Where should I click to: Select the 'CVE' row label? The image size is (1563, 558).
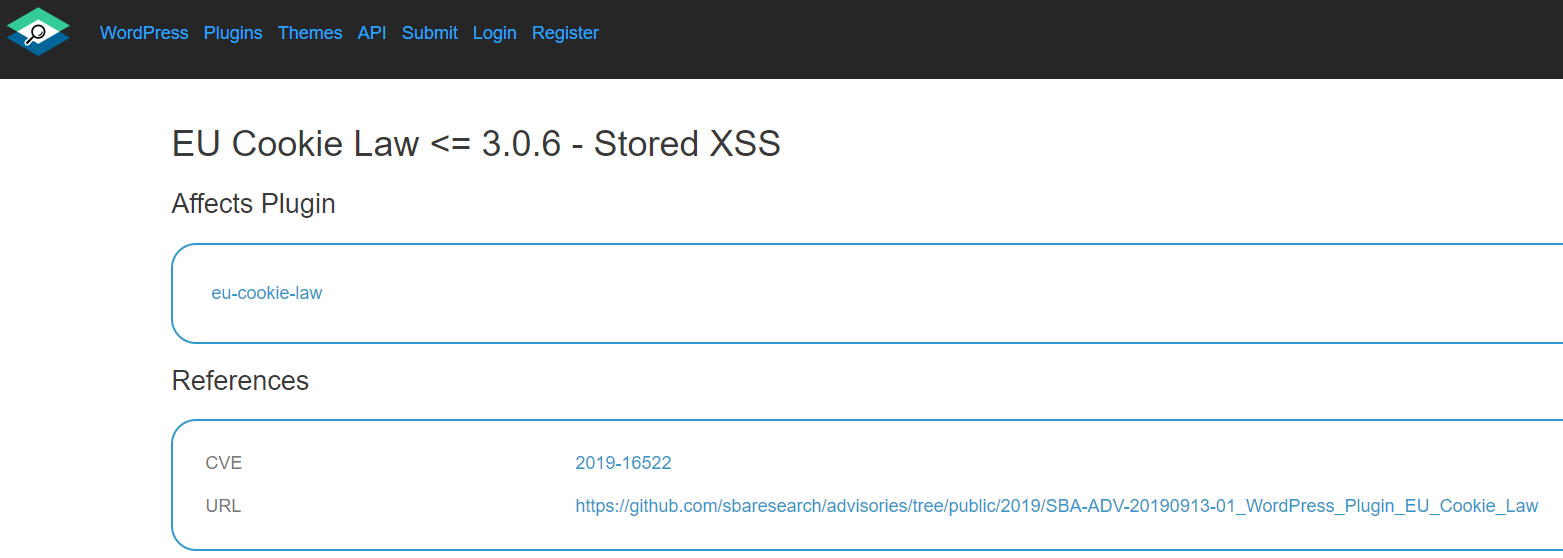[224, 463]
